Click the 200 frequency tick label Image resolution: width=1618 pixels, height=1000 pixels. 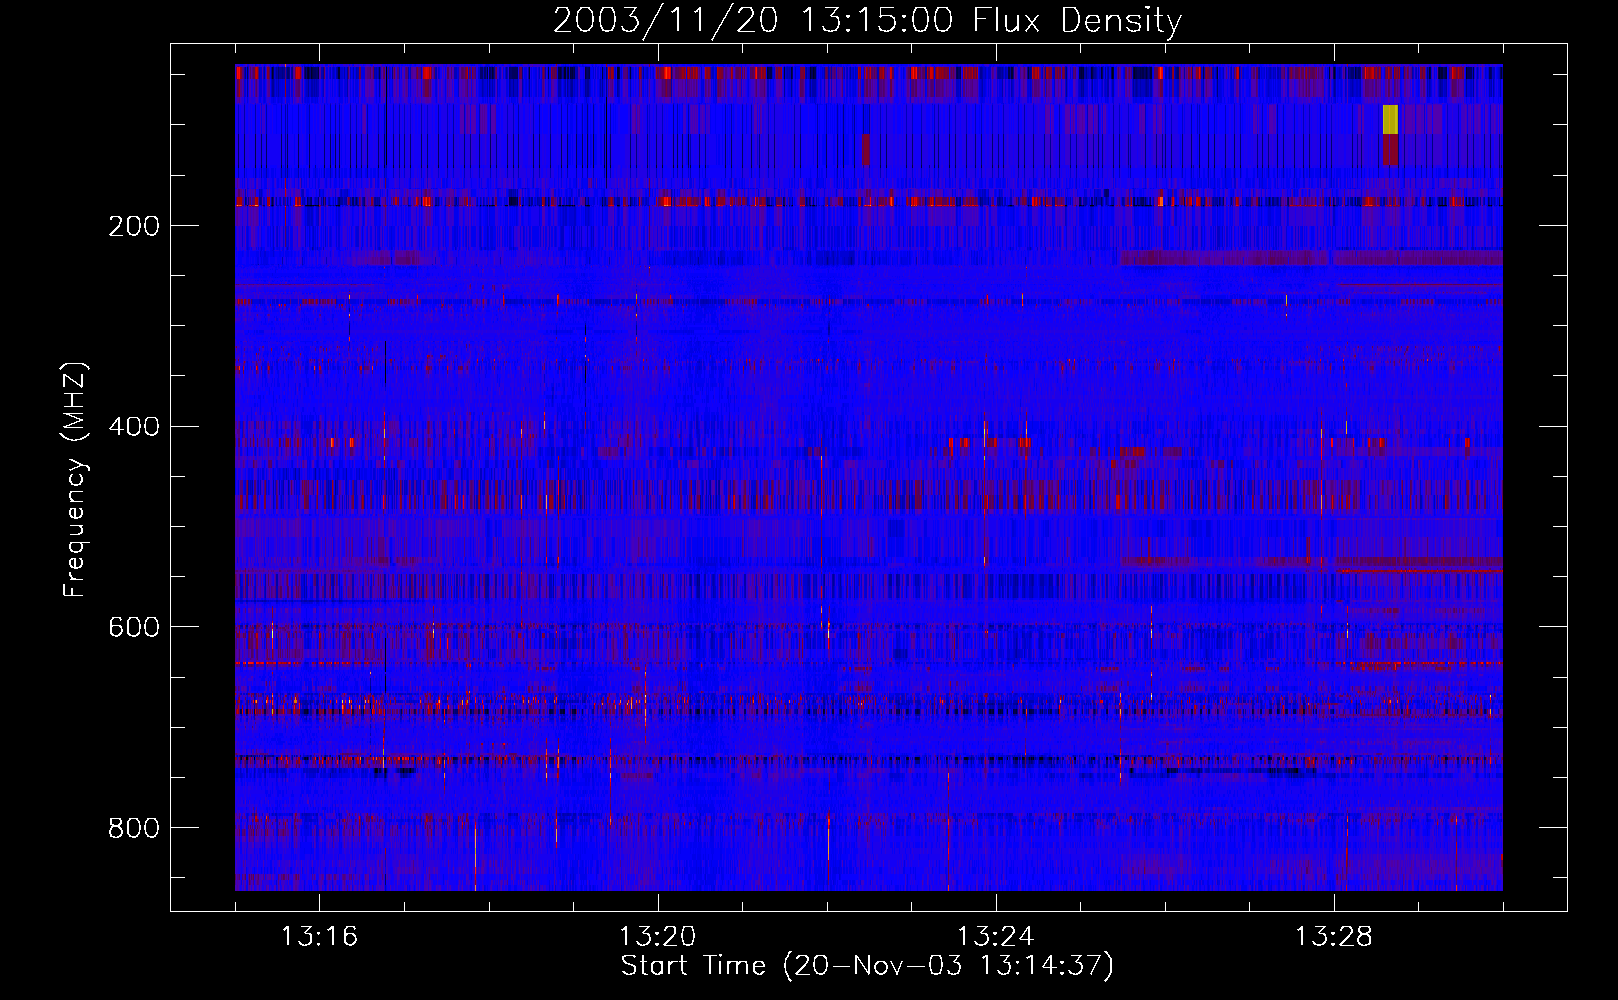click(134, 226)
